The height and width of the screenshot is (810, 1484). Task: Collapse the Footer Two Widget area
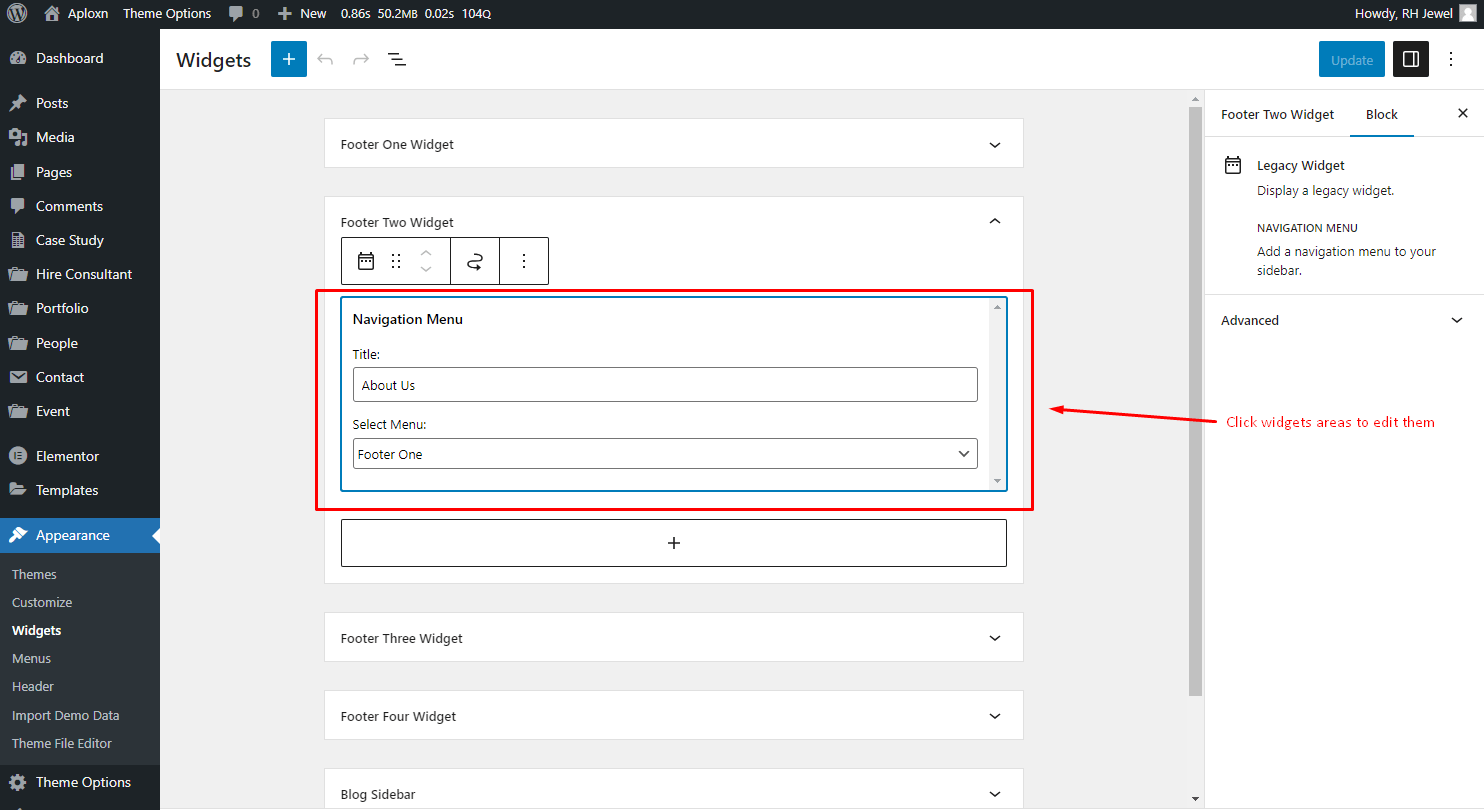point(994,222)
